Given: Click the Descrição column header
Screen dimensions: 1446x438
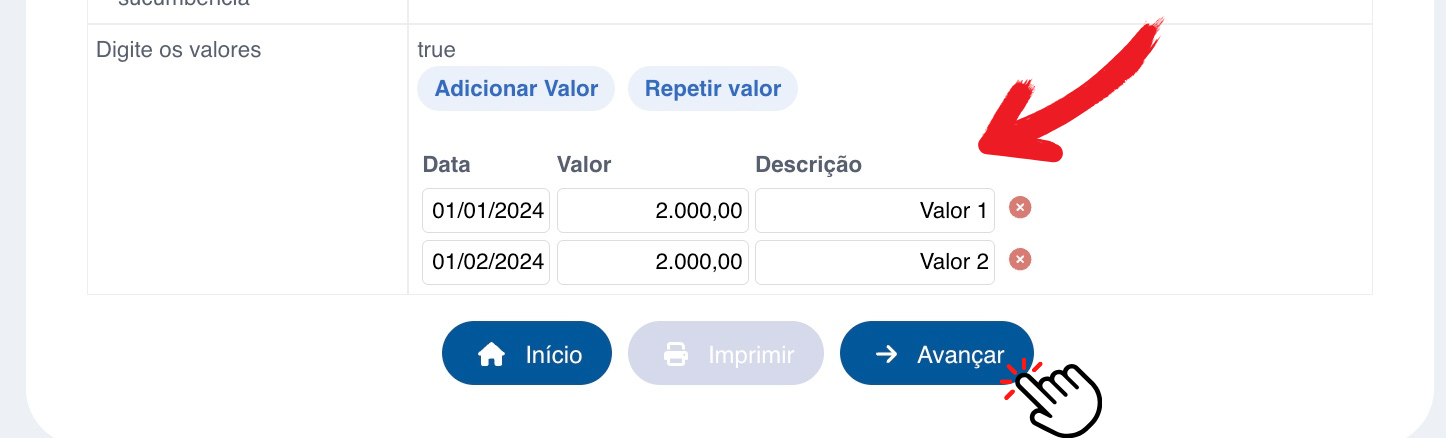Looking at the screenshot, I should click(x=808, y=164).
